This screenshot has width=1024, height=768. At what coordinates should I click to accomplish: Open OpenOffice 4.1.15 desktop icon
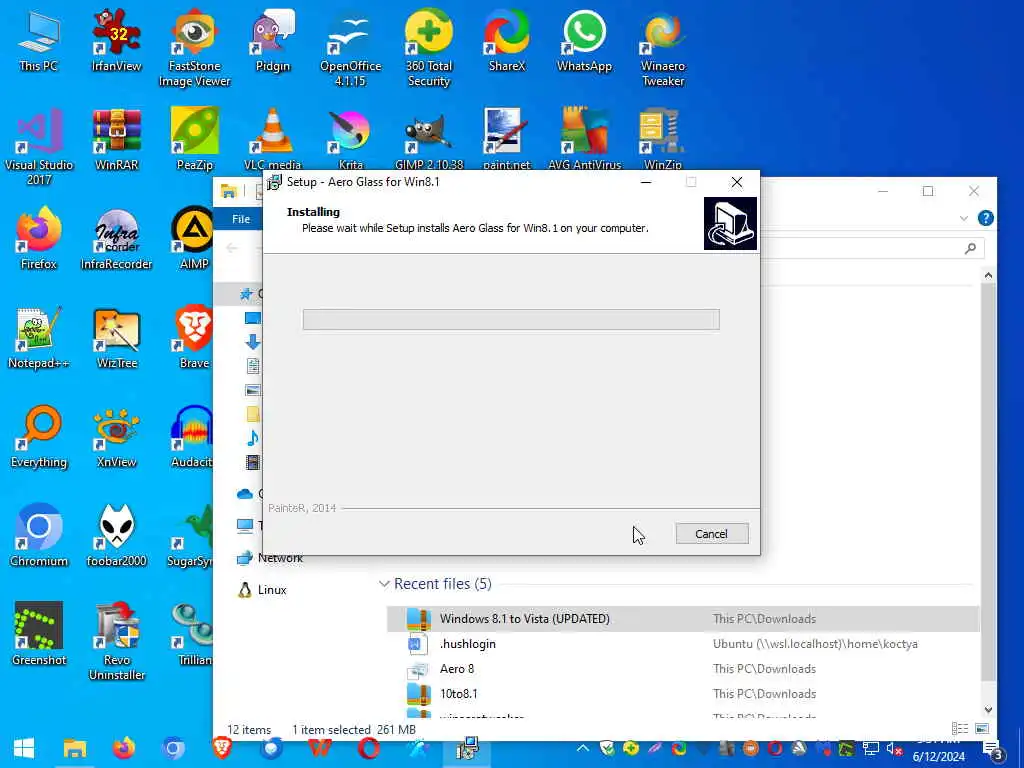[x=350, y=48]
